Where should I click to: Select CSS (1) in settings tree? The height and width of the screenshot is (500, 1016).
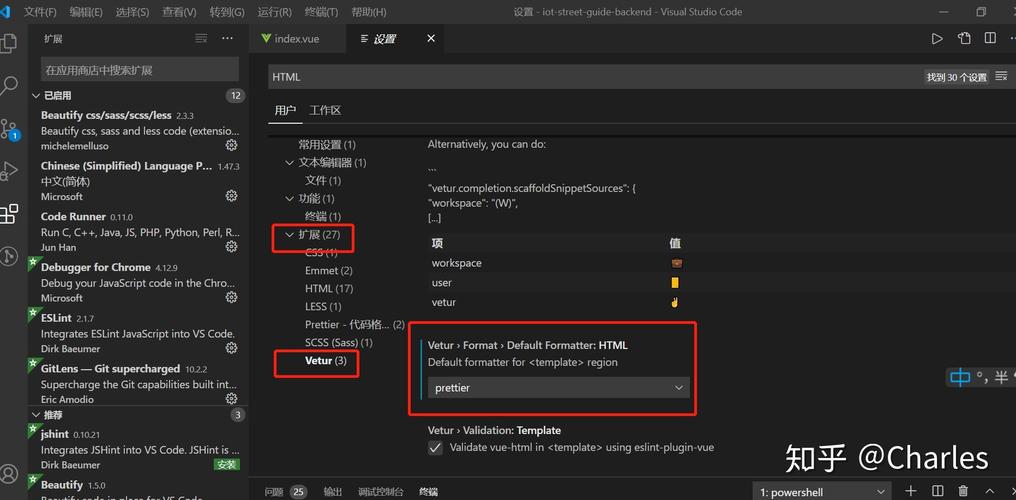(x=321, y=253)
